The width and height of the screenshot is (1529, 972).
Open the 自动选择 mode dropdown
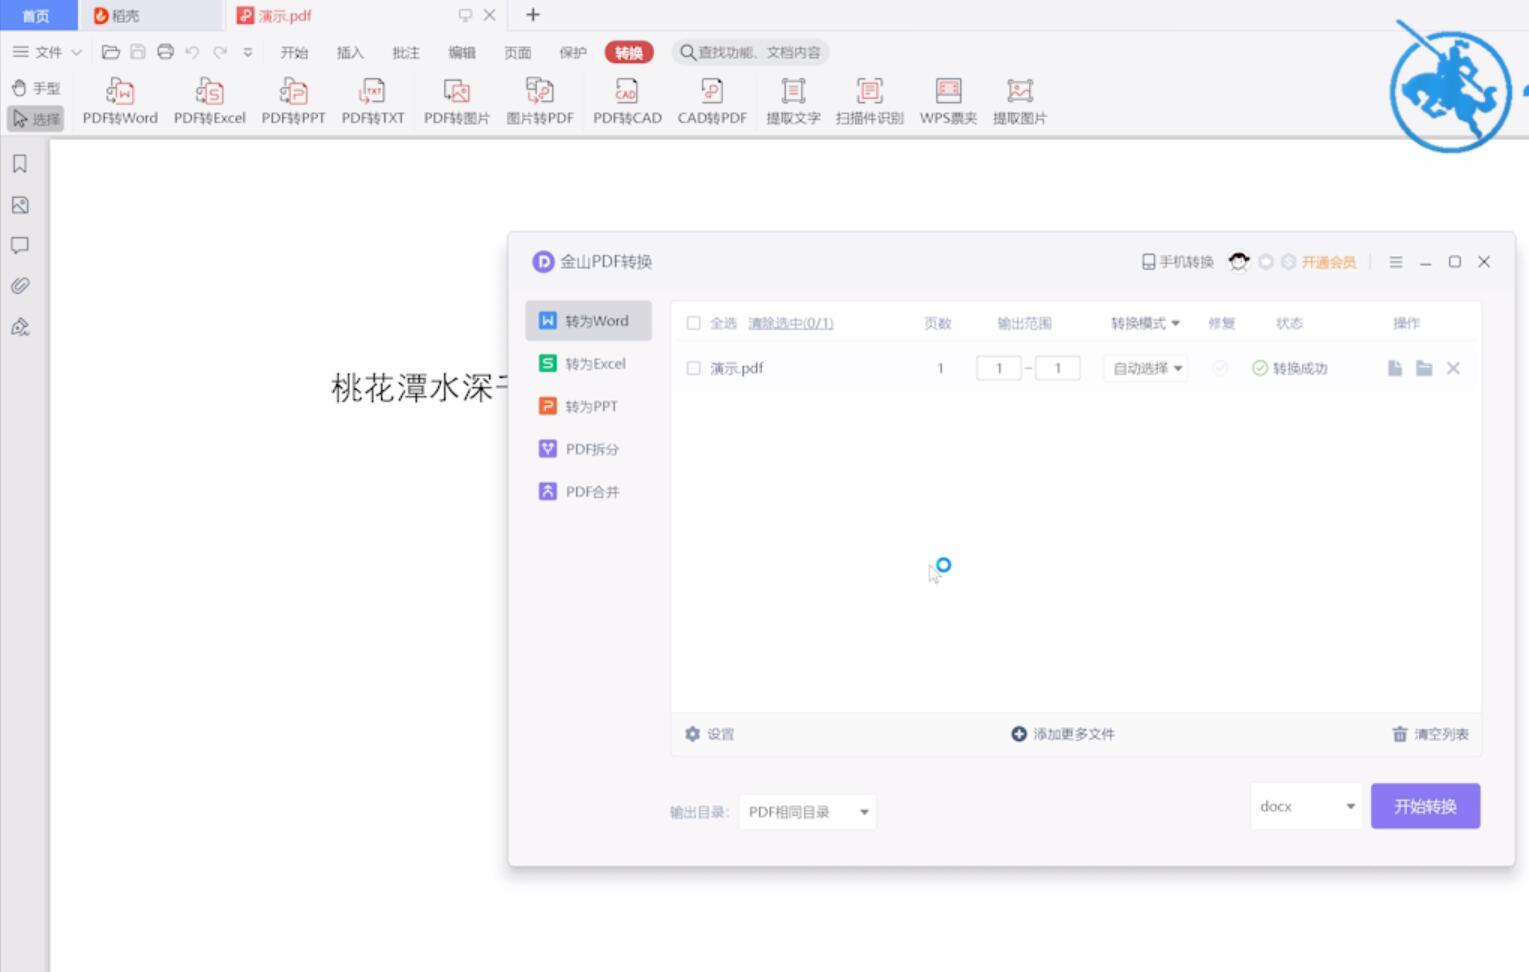(1146, 368)
